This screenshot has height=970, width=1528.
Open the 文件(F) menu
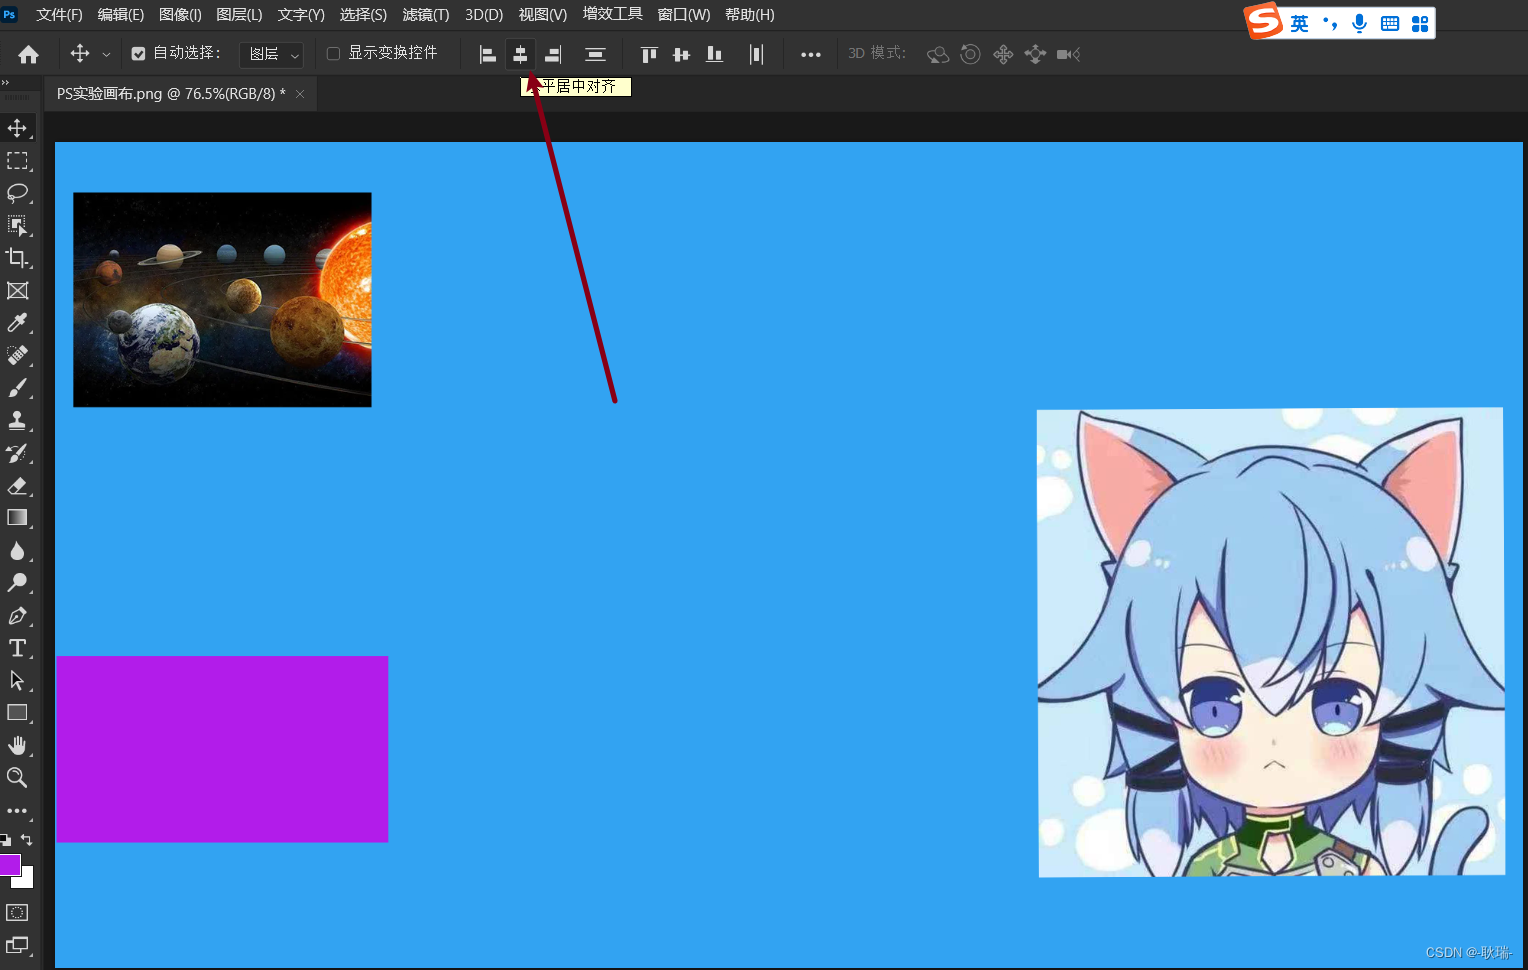click(59, 15)
